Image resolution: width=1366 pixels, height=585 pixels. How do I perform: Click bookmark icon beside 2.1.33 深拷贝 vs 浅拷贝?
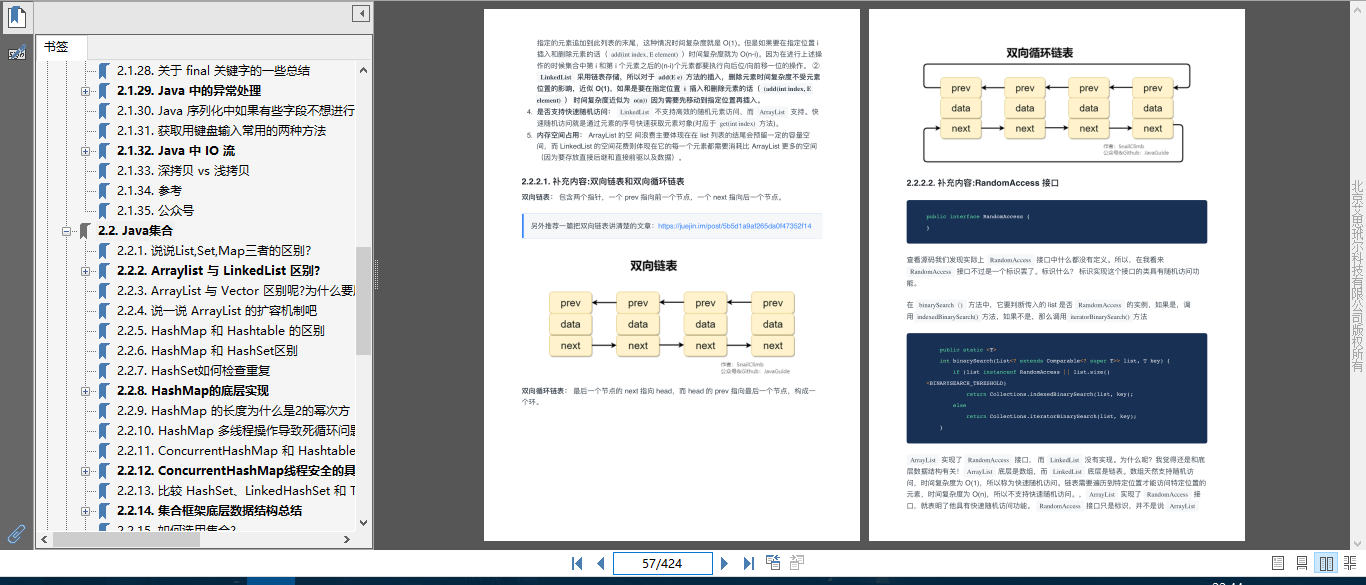105,171
